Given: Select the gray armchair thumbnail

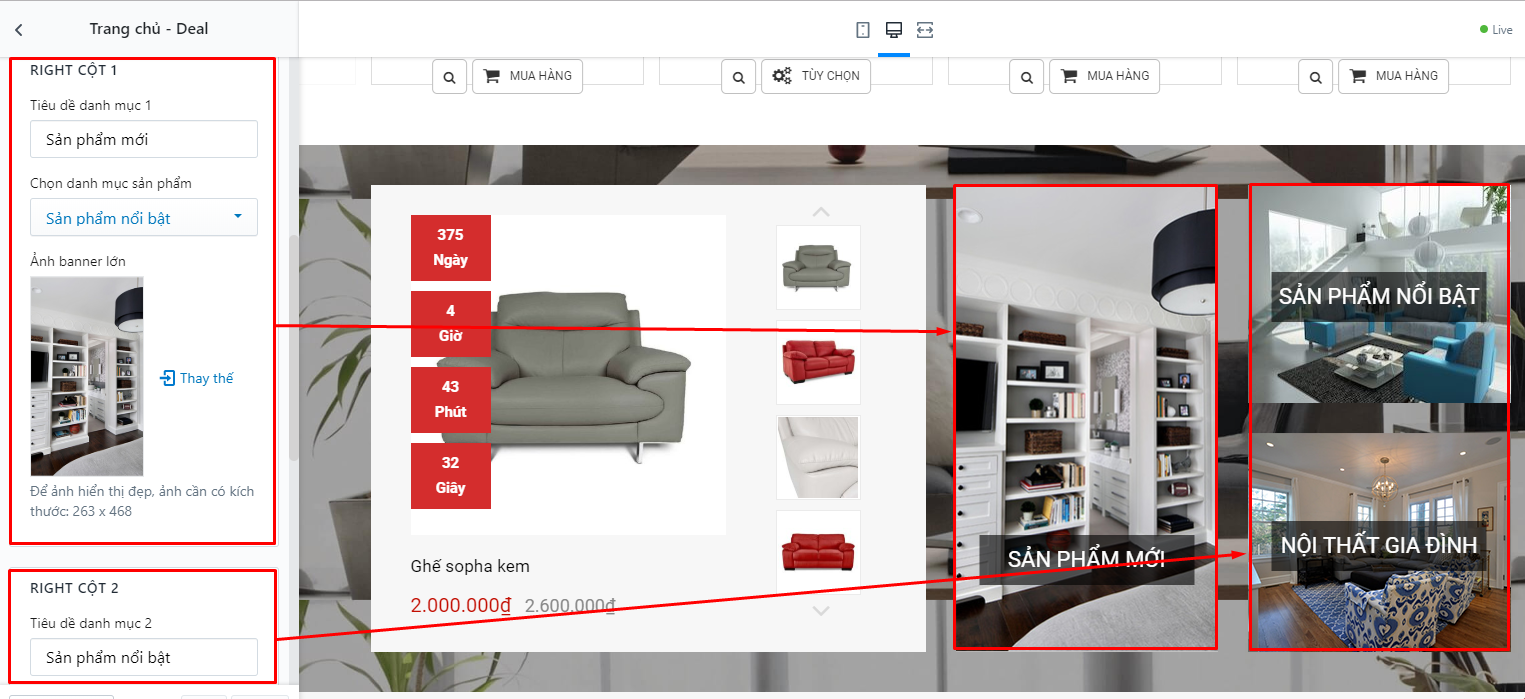Looking at the screenshot, I should click(x=818, y=267).
